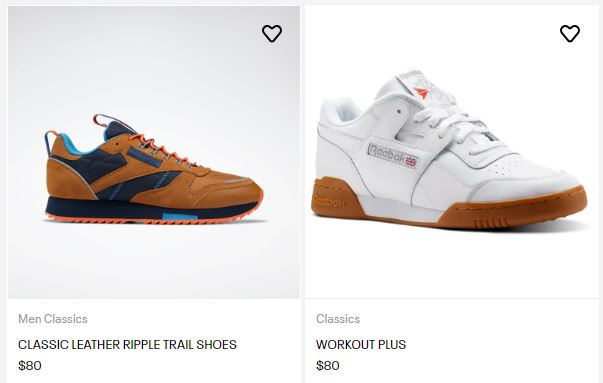Open the CLASSIC LEATHER RIPPLE TRAIL SHOES title link
This screenshot has width=603, height=383.
tap(127, 345)
